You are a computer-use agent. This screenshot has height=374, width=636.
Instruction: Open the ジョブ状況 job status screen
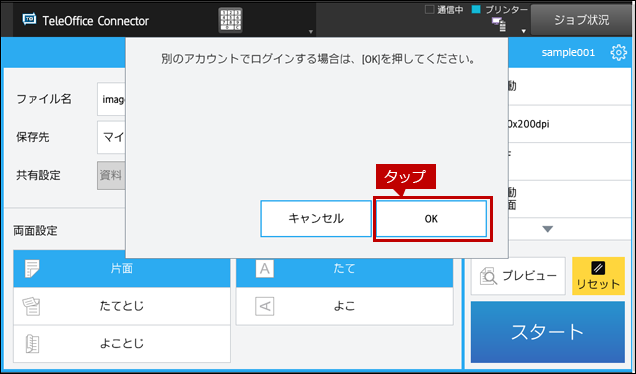click(x=581, y=20)
